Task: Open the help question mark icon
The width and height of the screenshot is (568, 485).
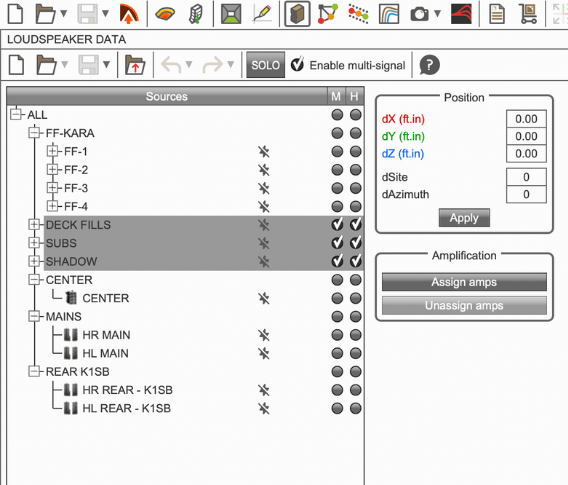Action: pos(429,65)
